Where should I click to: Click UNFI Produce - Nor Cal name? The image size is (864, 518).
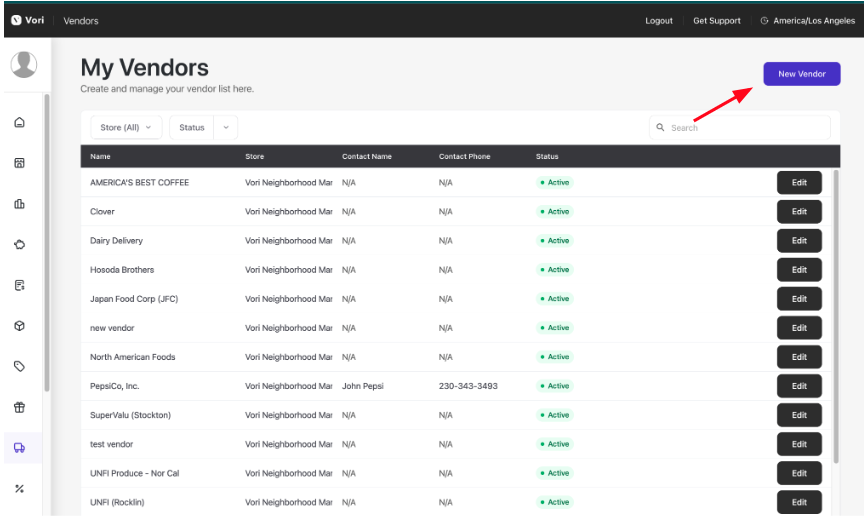pos(134,473)
